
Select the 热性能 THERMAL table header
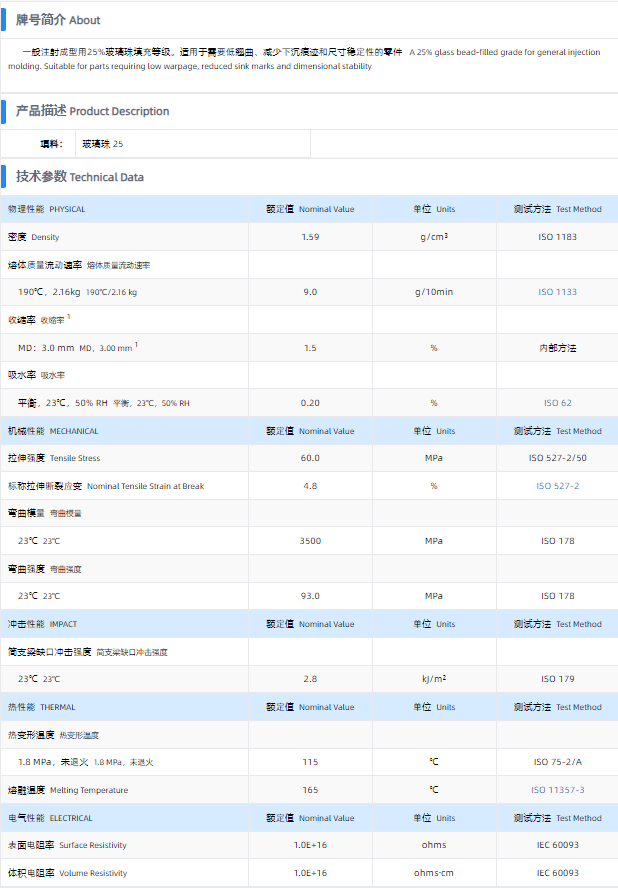point(41,707)
